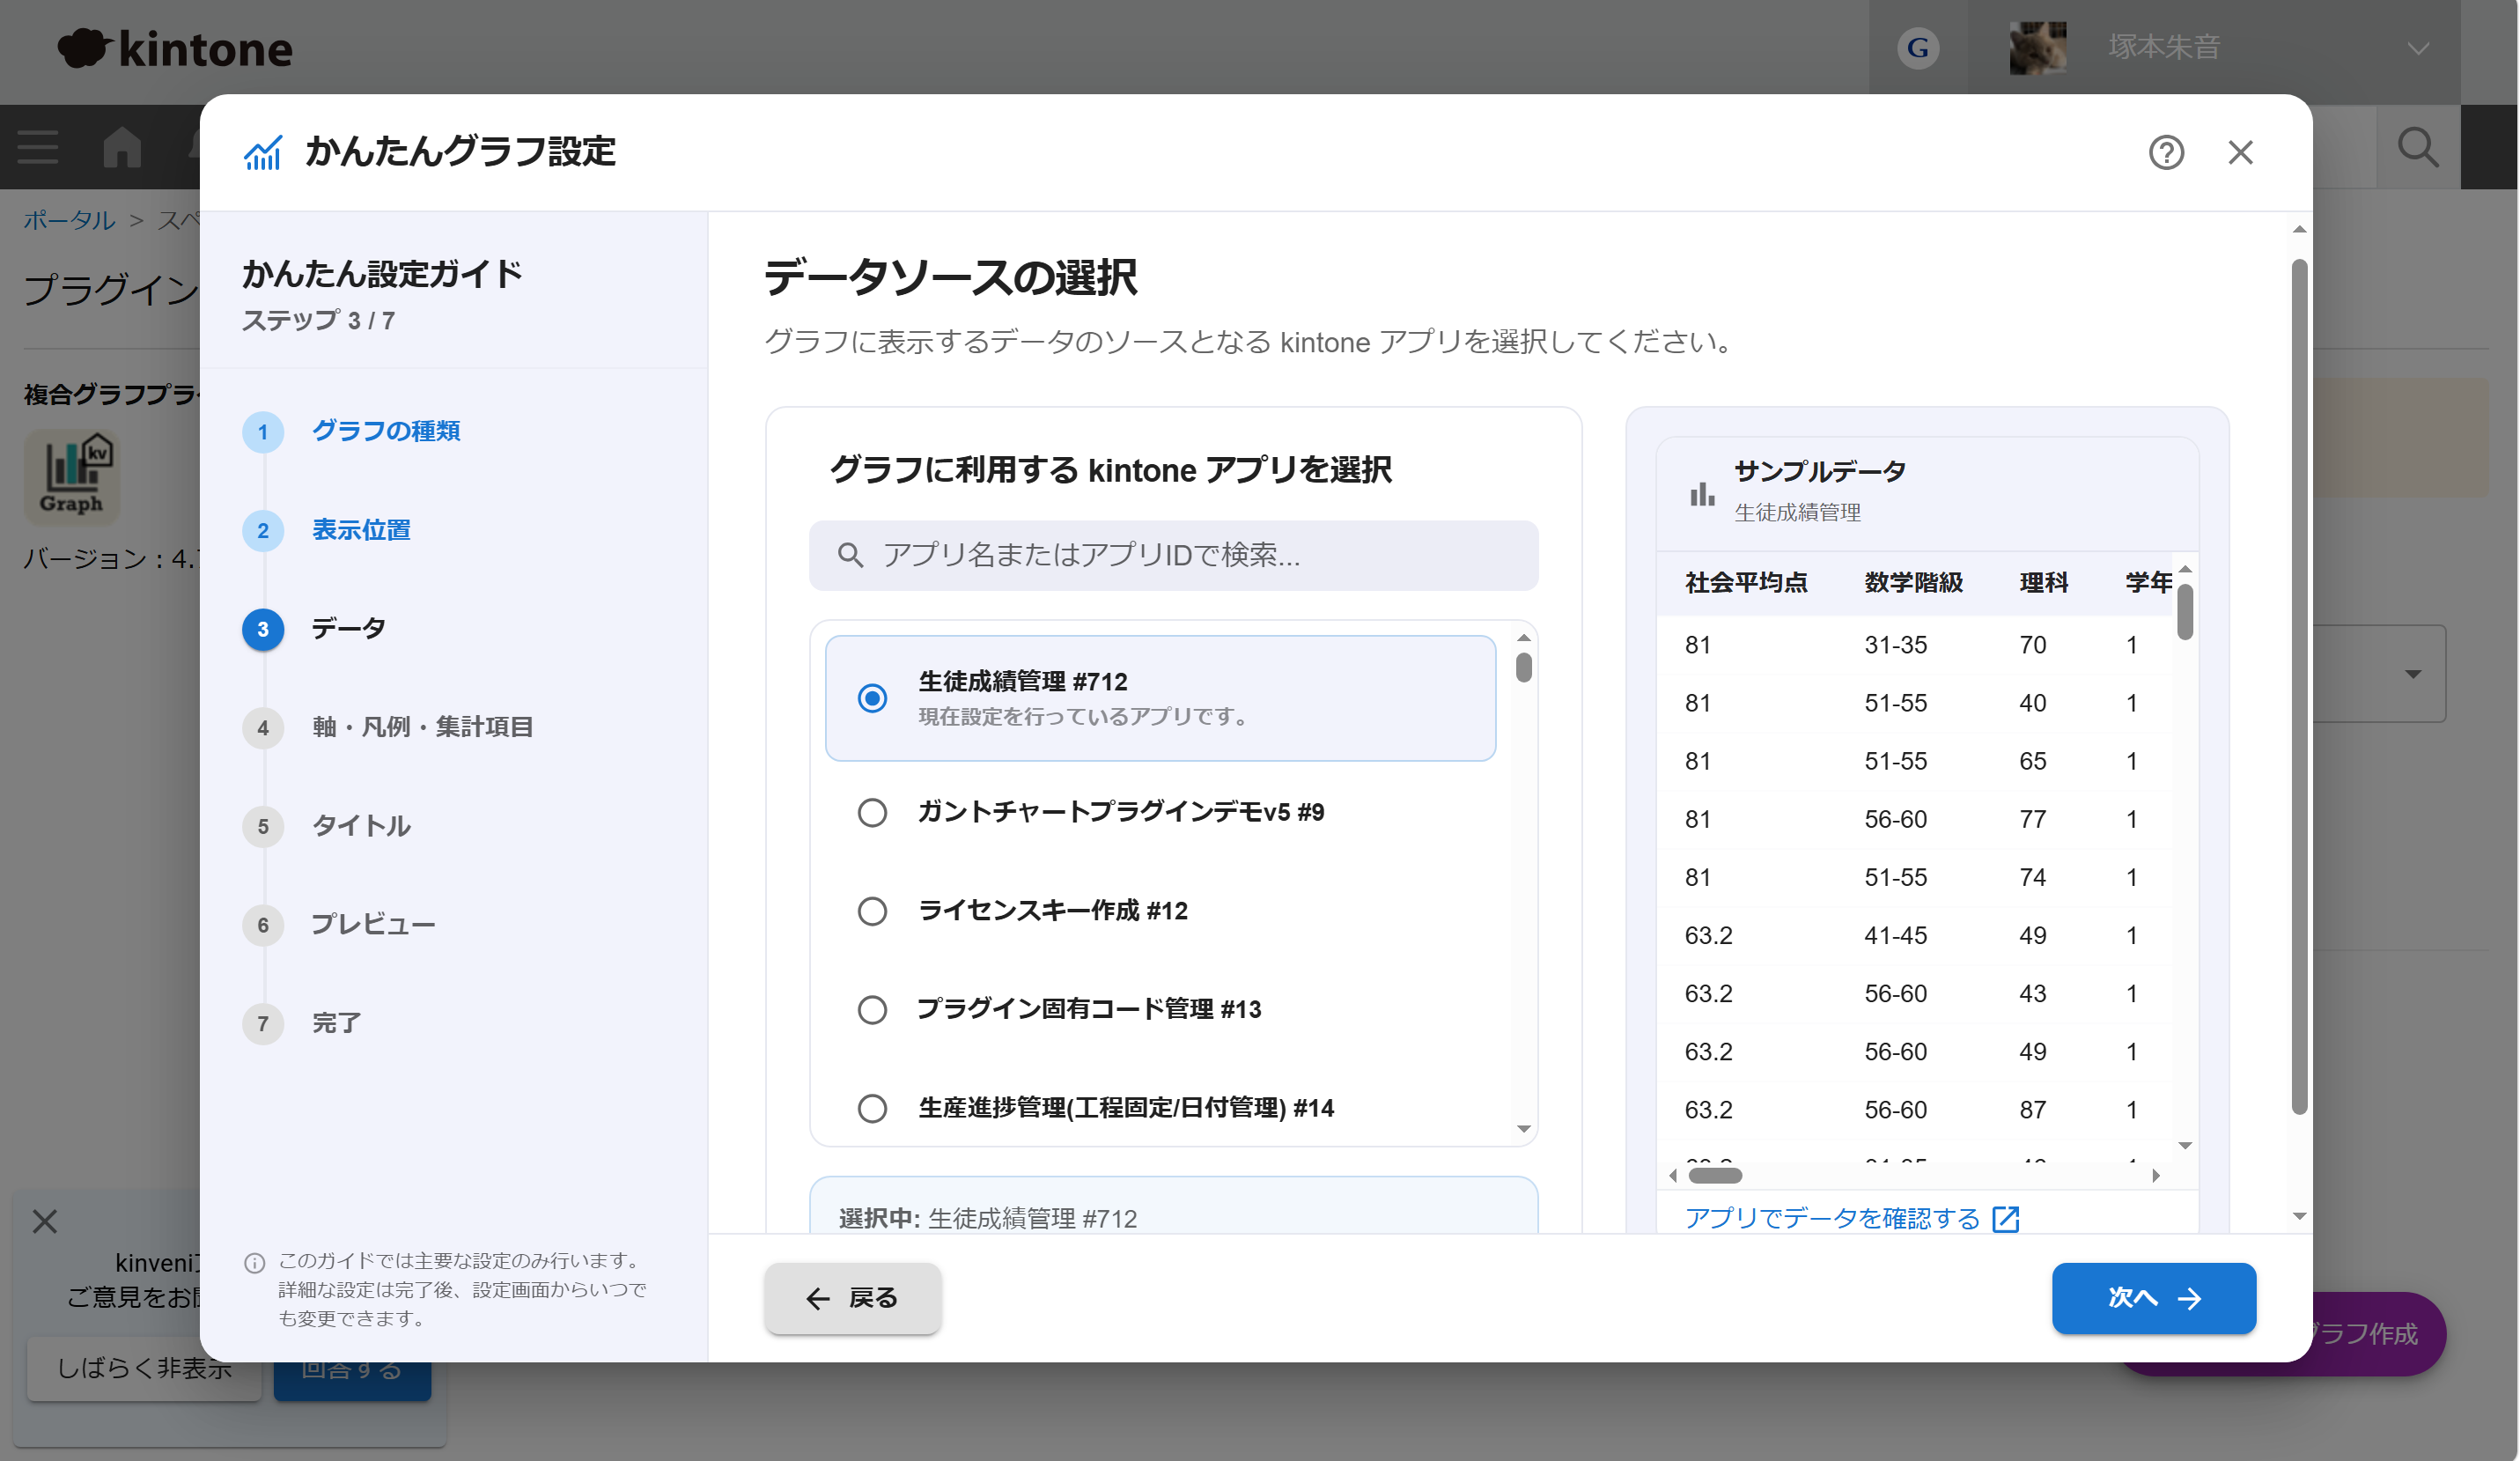Image resolution: width=2520 pixels, height=1461 pixels.
Task: Click the user avatar picture
Action: pyautogui.click(x=2037, y=47)
